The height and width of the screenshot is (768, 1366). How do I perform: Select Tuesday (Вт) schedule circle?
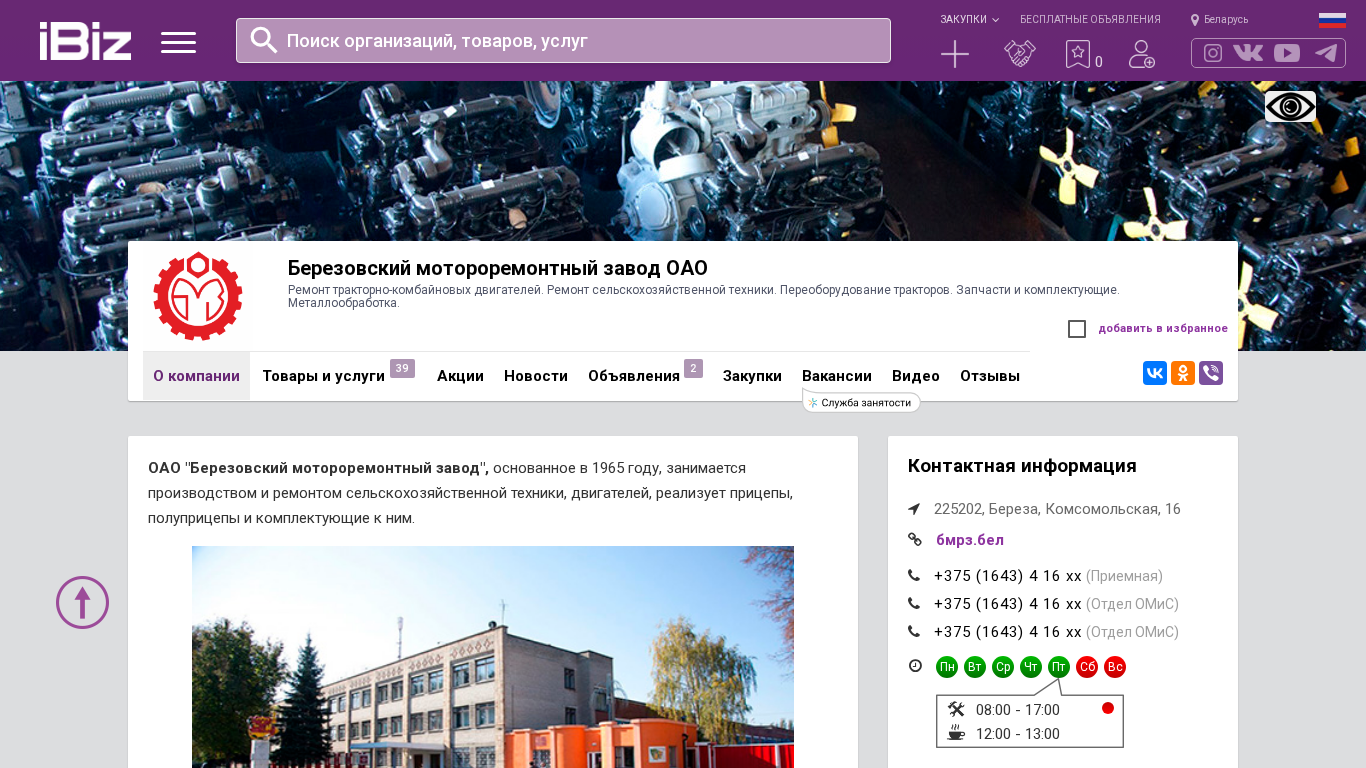[975, 667]
